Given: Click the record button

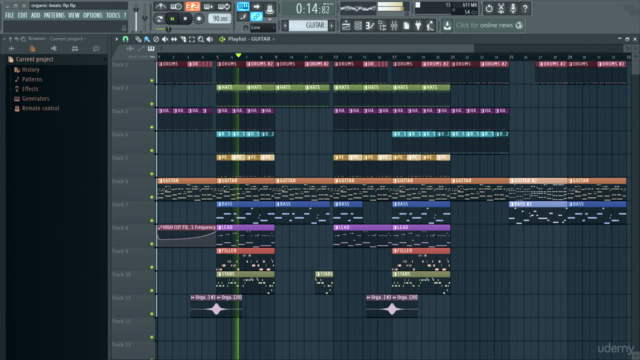Looking at the screenshot, I should [x=199, y=19].
